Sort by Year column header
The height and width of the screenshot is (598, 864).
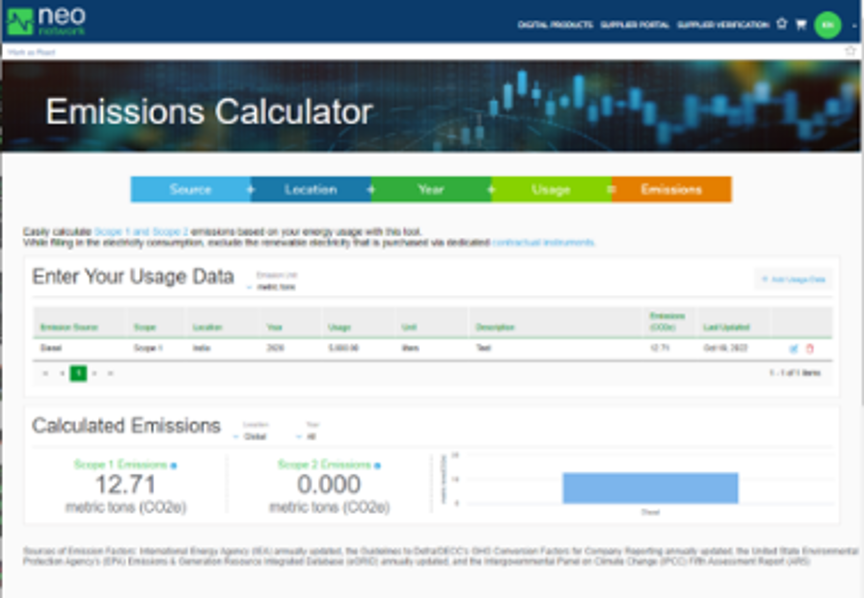pos(274,327)
